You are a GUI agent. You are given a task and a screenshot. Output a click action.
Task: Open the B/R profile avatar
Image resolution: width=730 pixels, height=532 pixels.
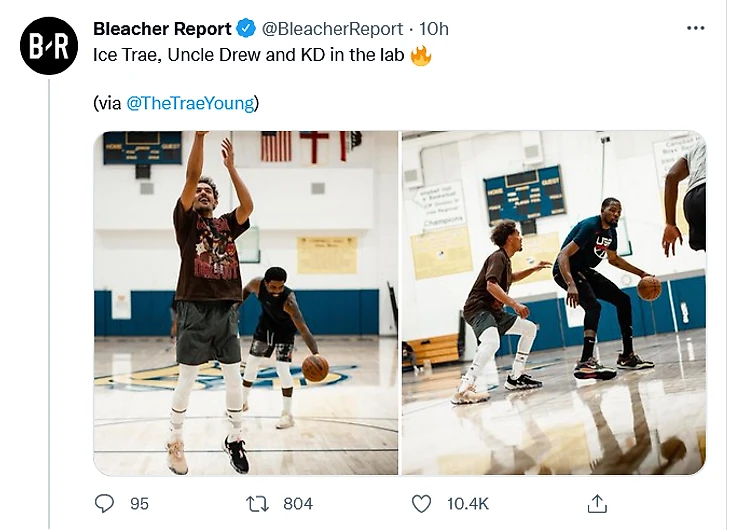pos(49,45)
